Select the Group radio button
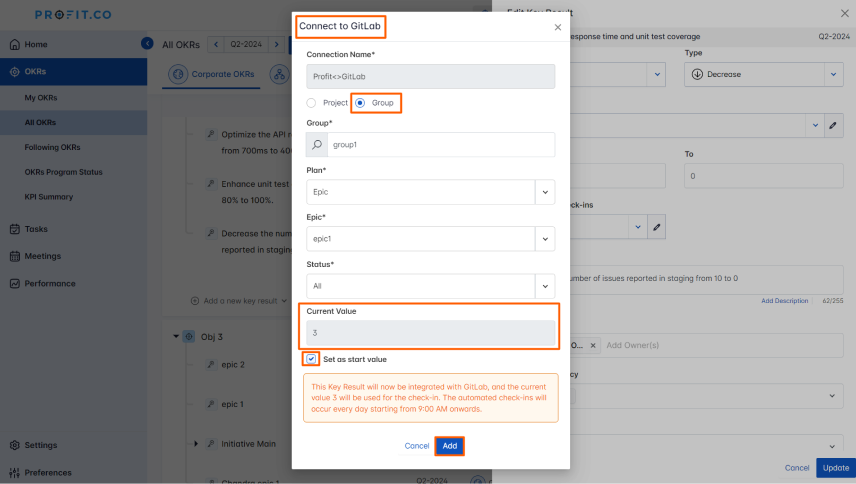856x484 pixels. click(360, 103)
